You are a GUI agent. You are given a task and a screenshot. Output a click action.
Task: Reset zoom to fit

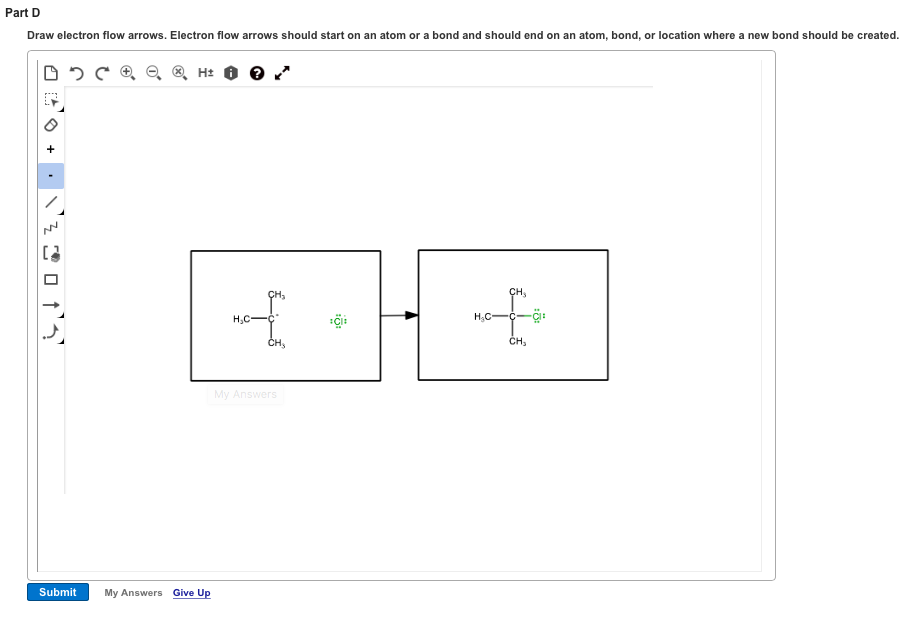[x=179, y=73]
